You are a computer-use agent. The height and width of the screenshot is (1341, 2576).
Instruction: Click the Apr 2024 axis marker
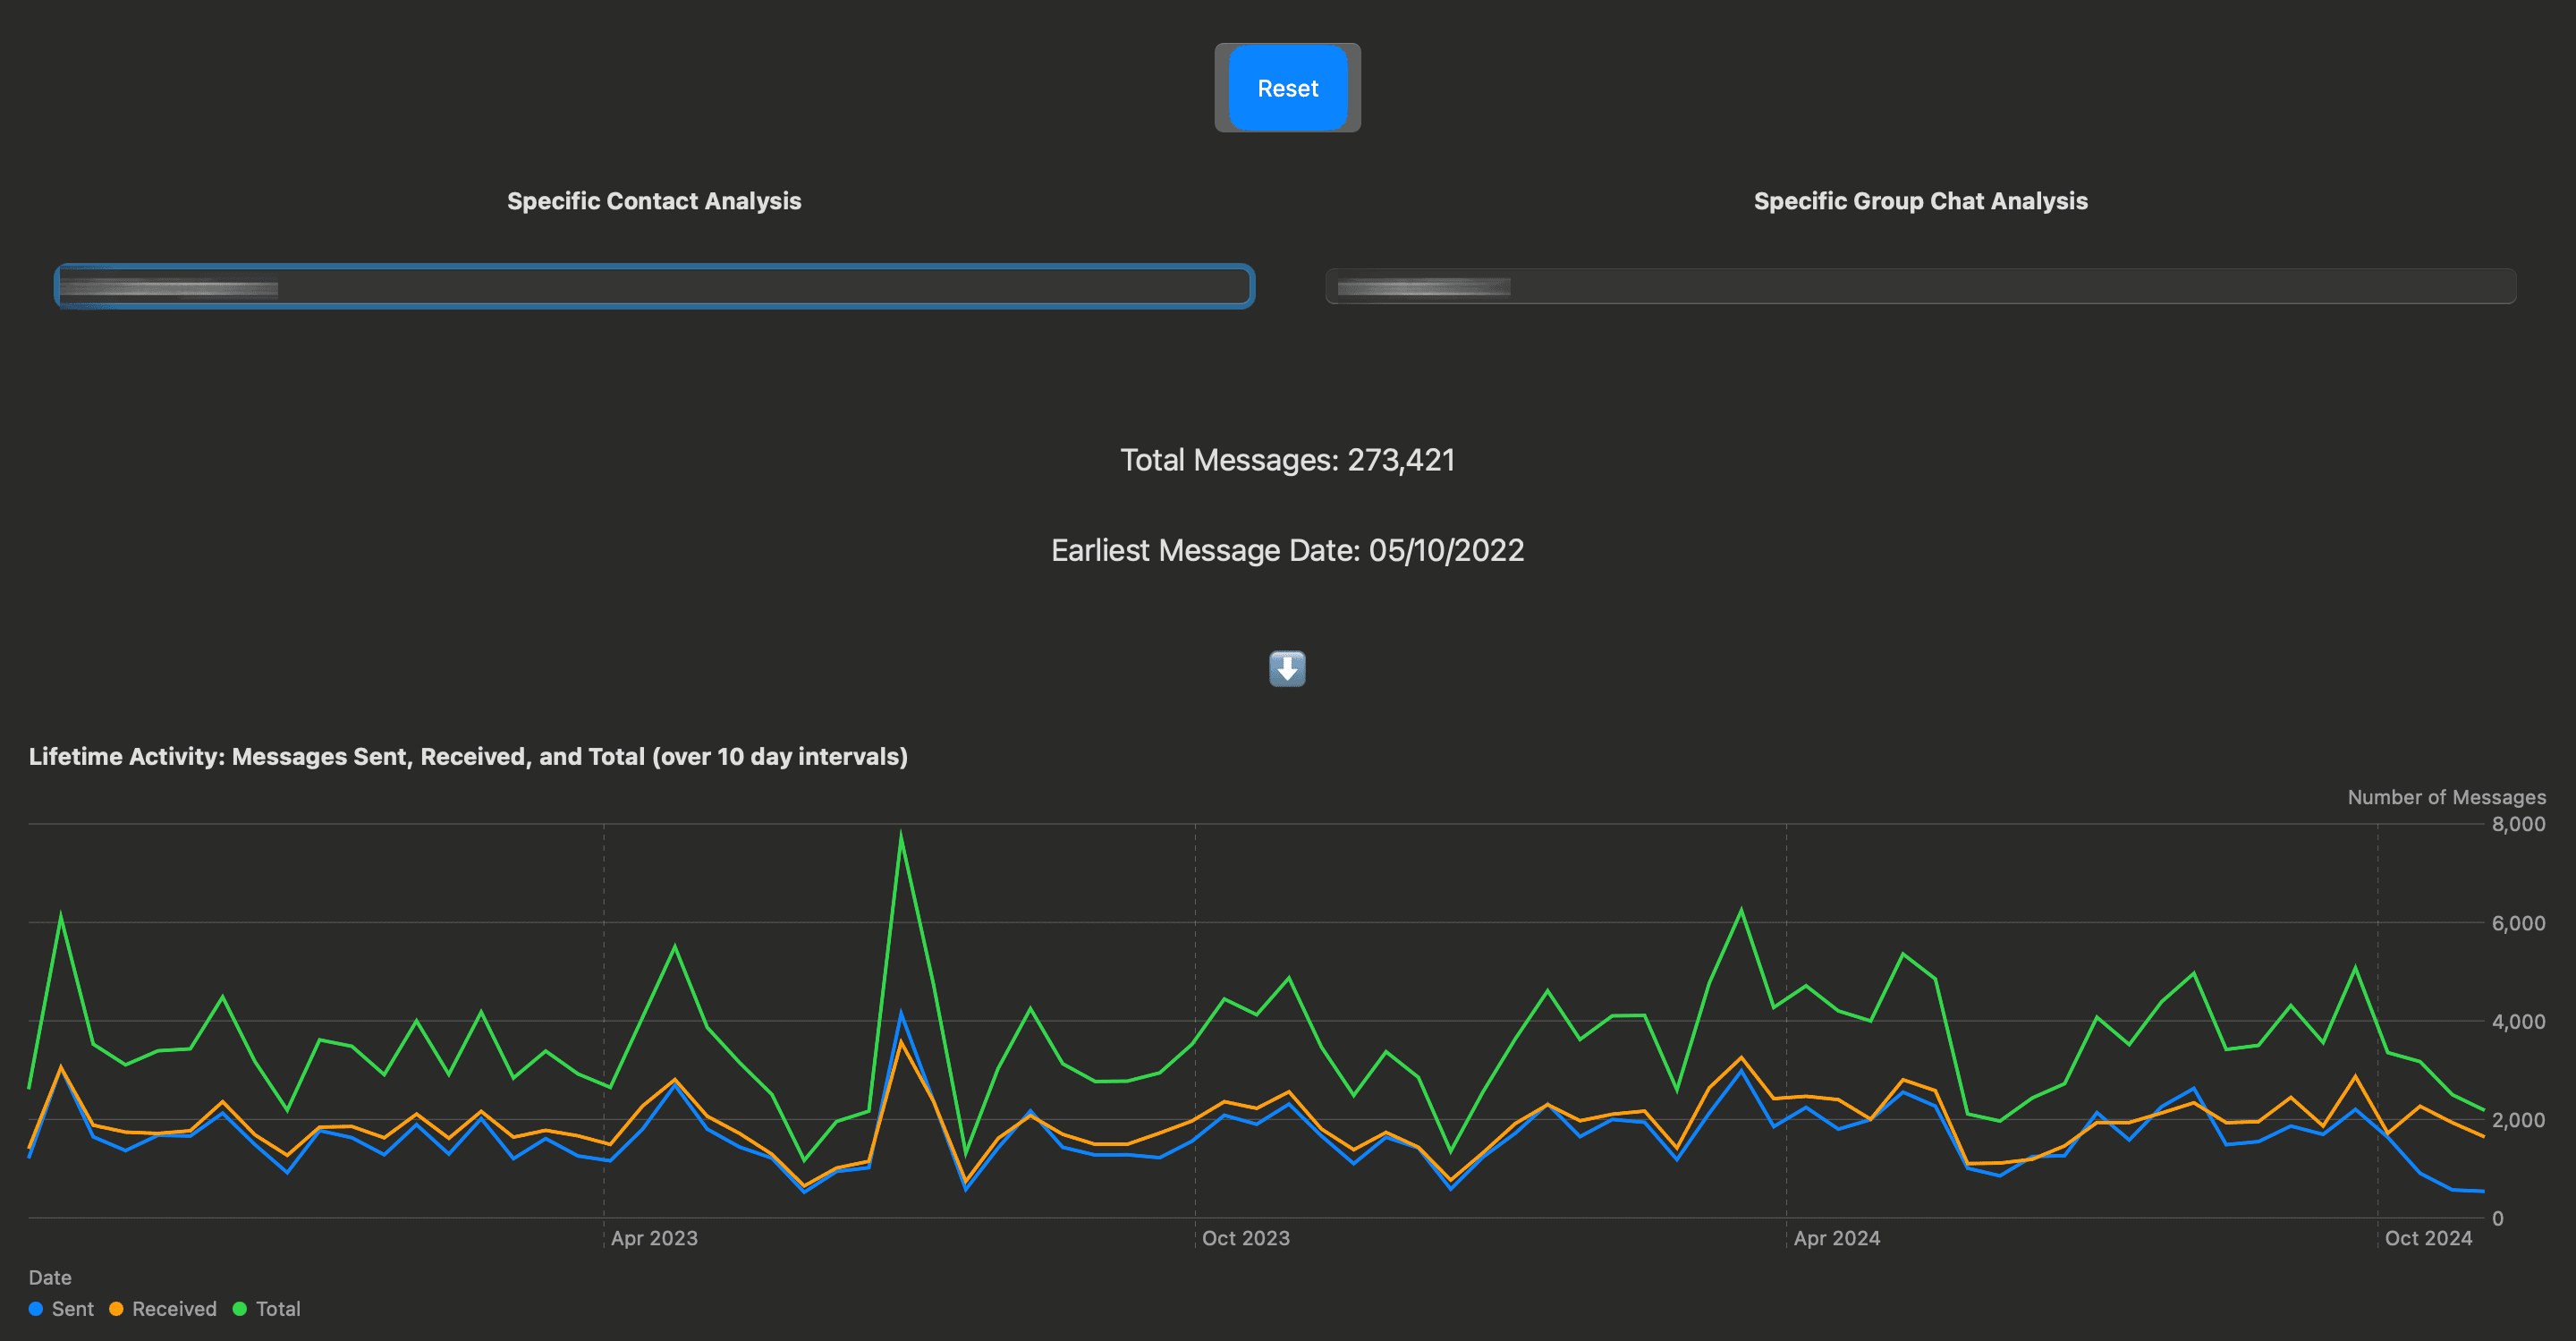(x=1836, y=1238)
